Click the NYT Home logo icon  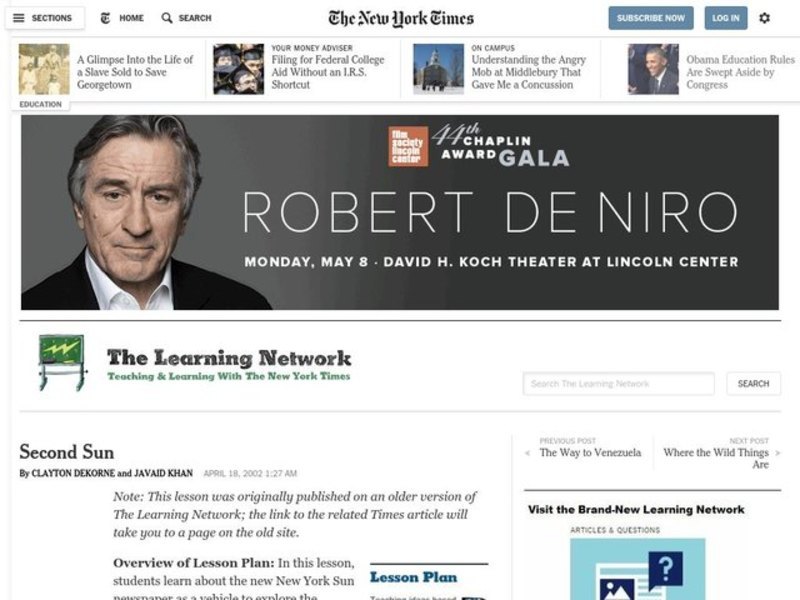point(105,18)
